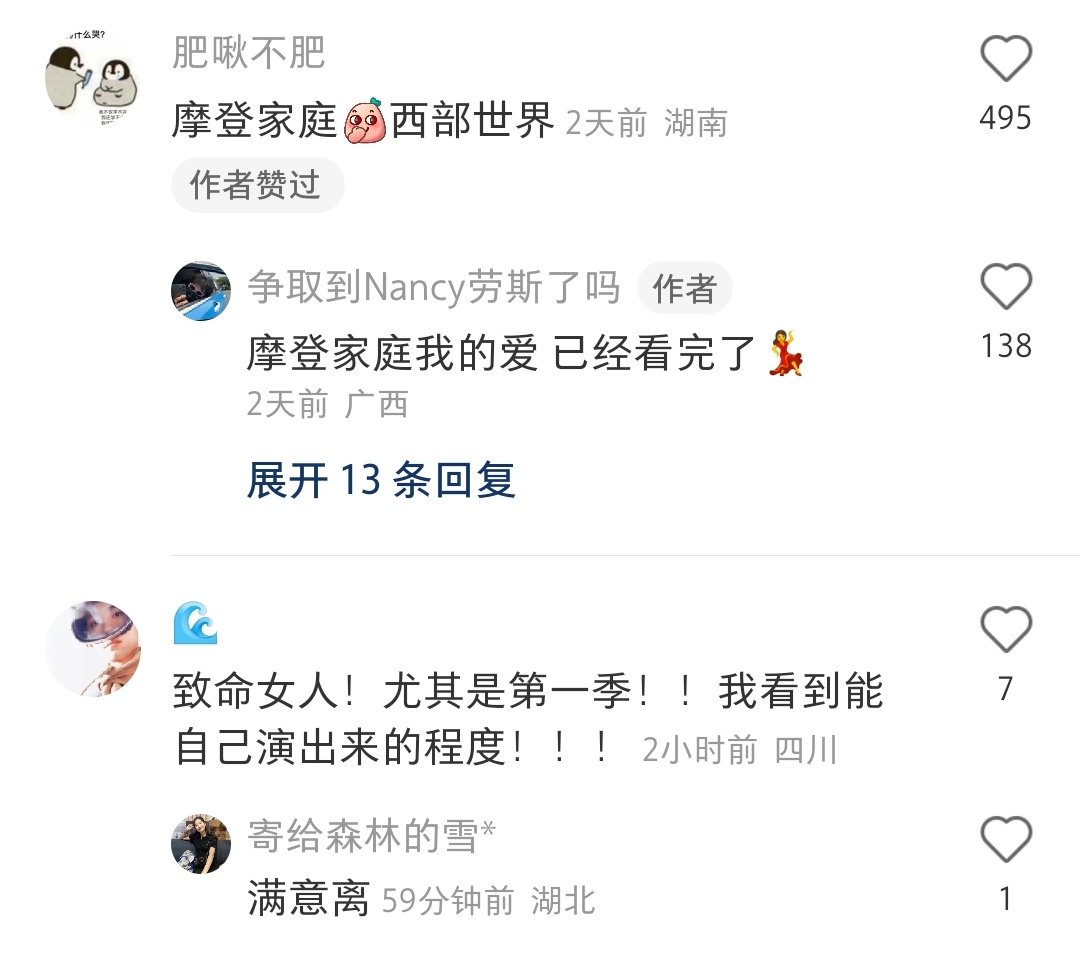Open the penguin avatar of 肥啾不肥
The height and width of the screenshot is (958, 1080).
click(92, 79)
